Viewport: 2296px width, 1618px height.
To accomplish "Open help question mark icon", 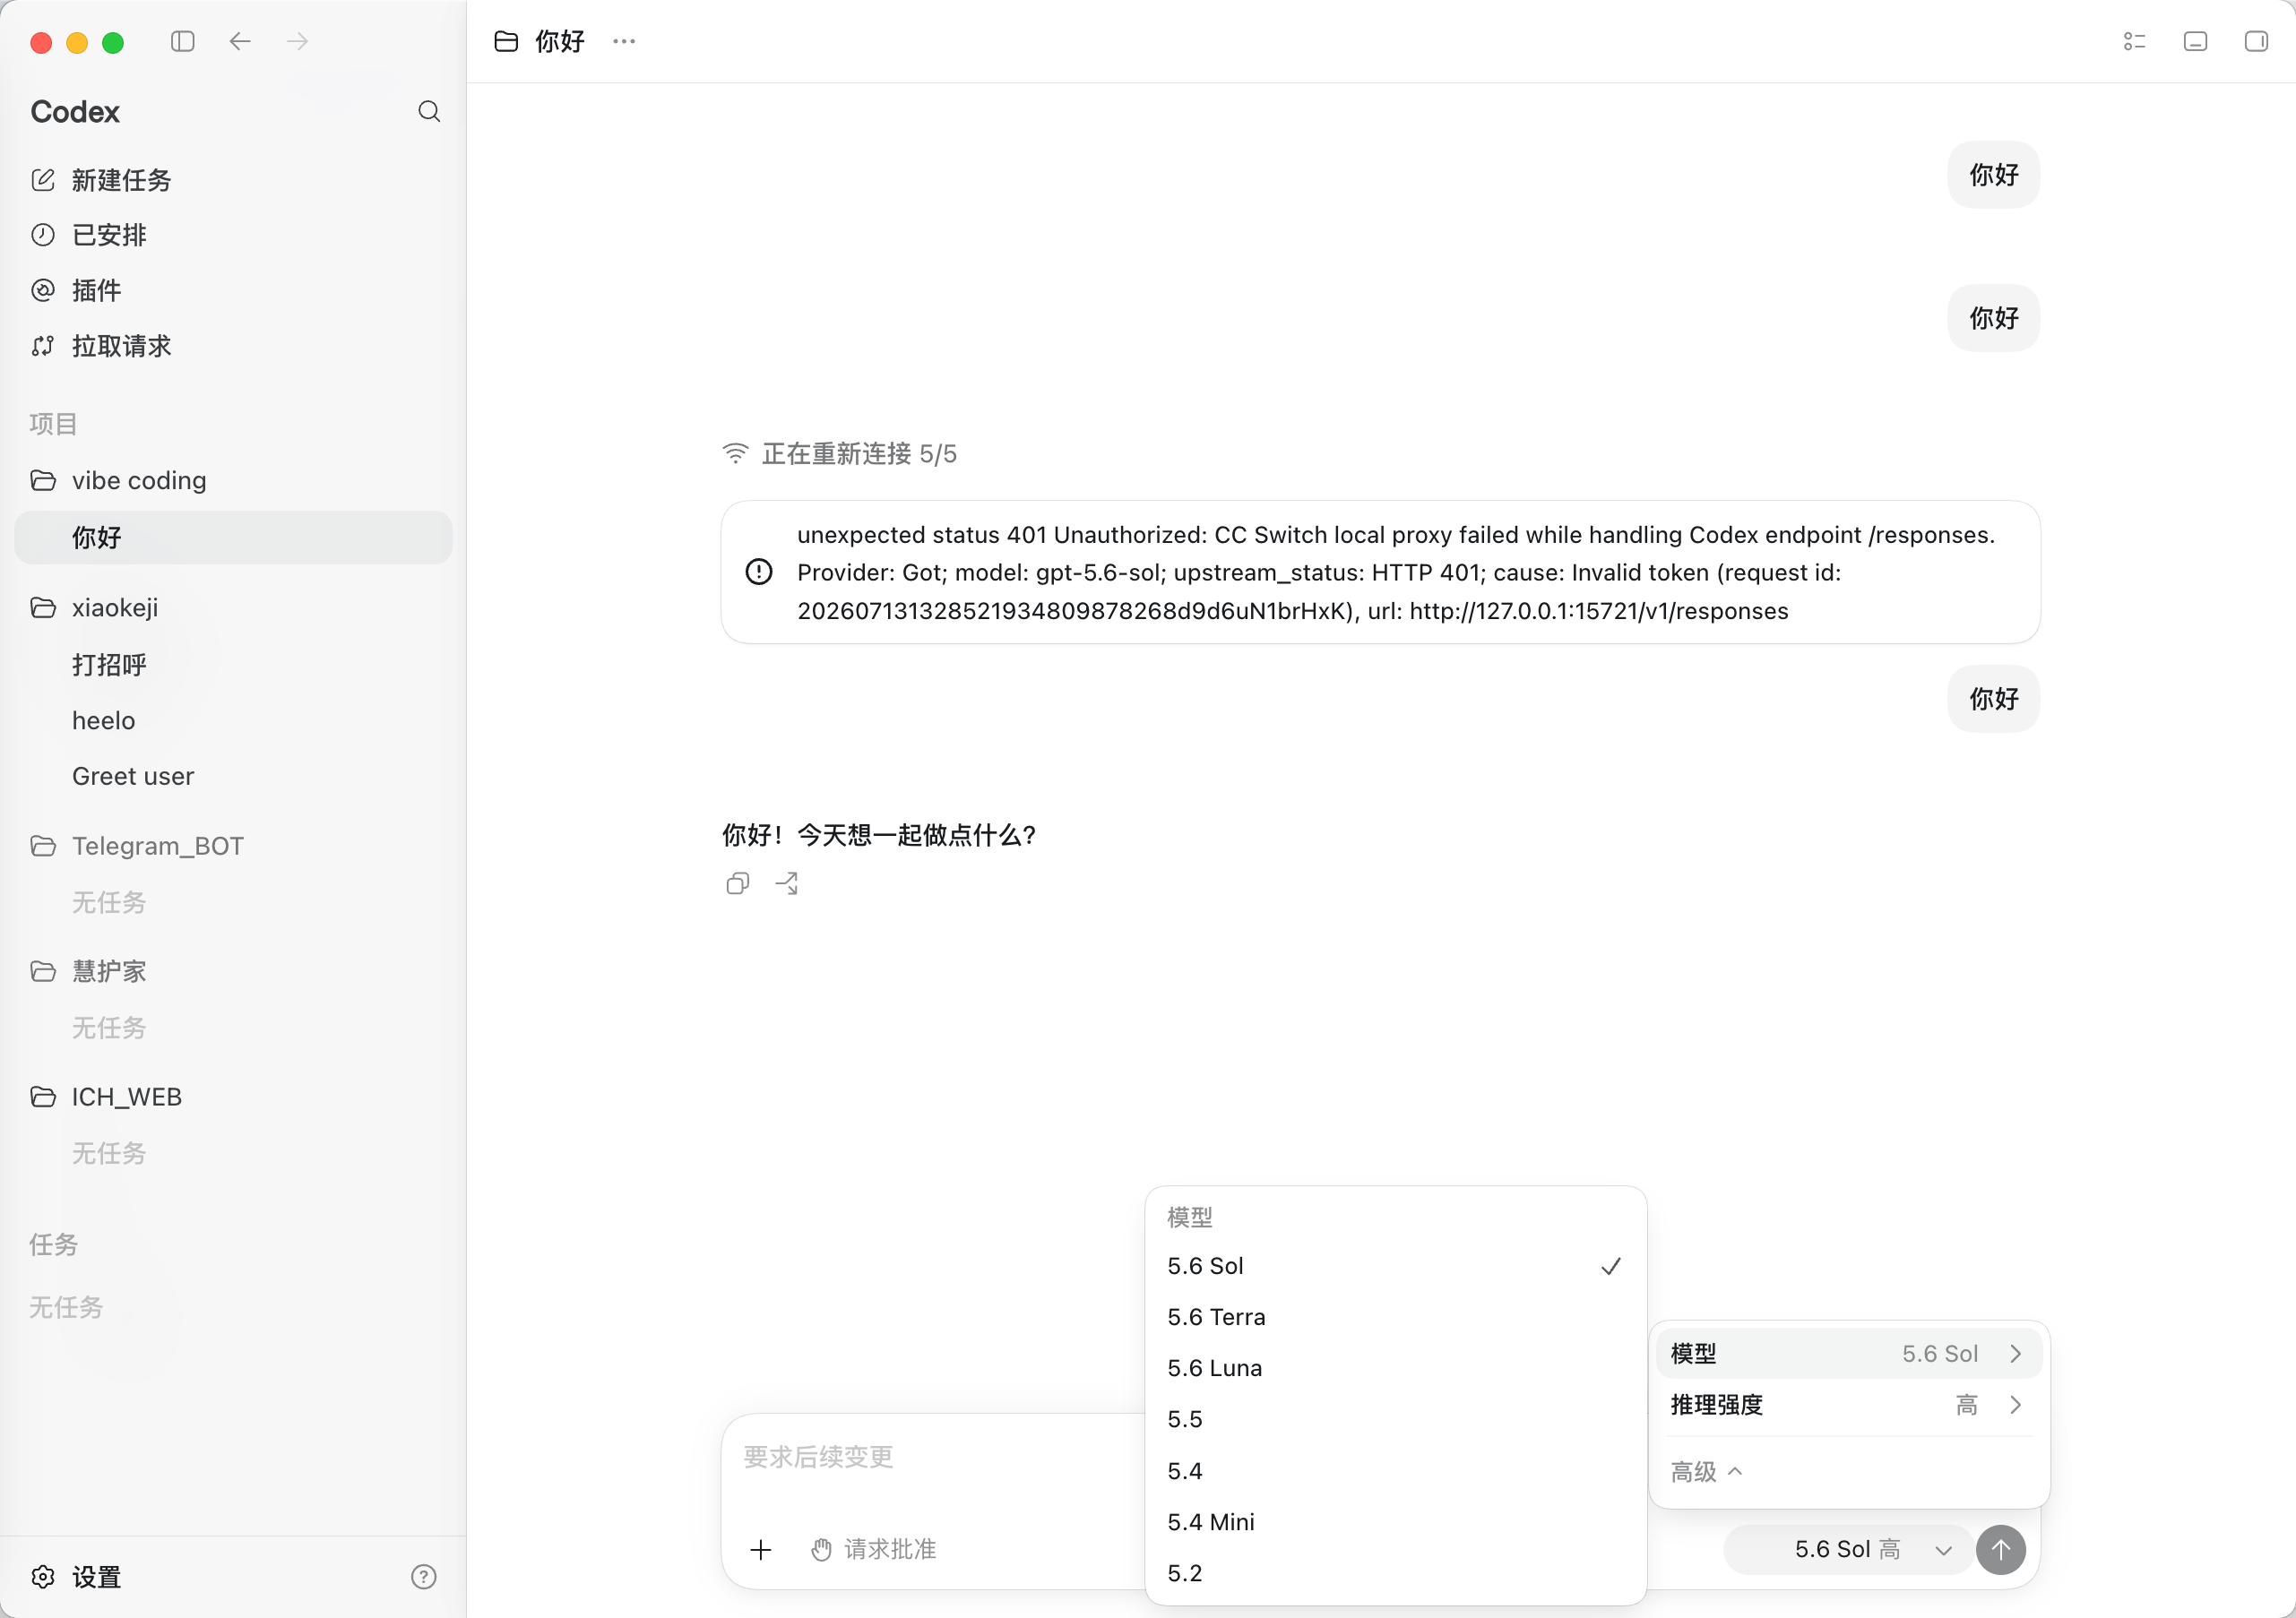I will click(424, 1577).
